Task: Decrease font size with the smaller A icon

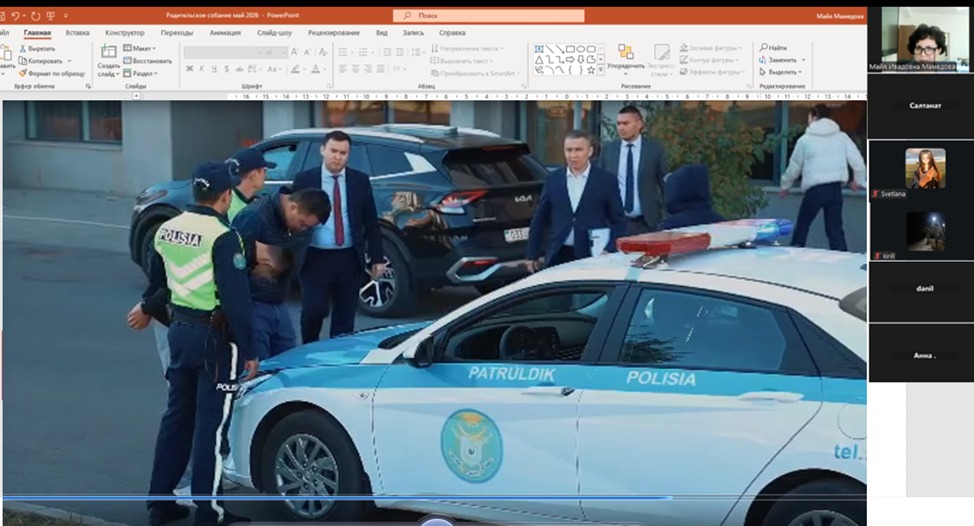Action: tap(307, 53)
